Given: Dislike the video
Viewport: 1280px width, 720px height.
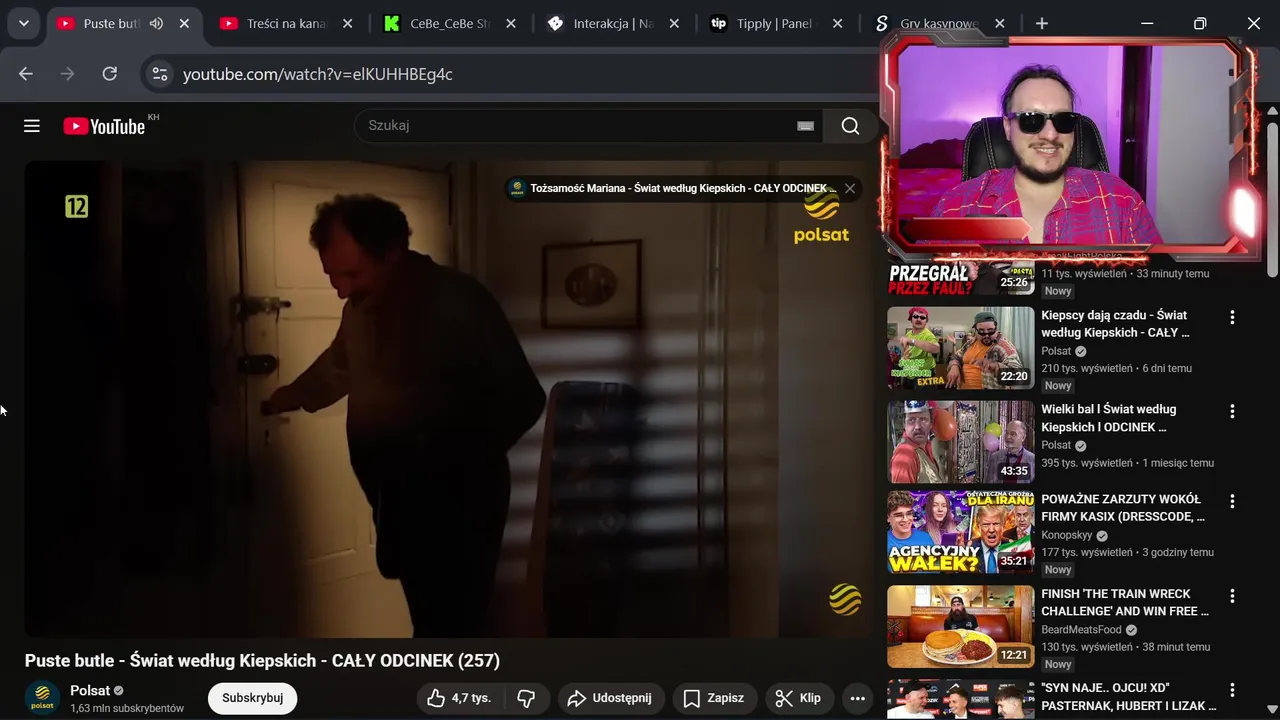Looking at the screenshot, I should pos(527,698).
